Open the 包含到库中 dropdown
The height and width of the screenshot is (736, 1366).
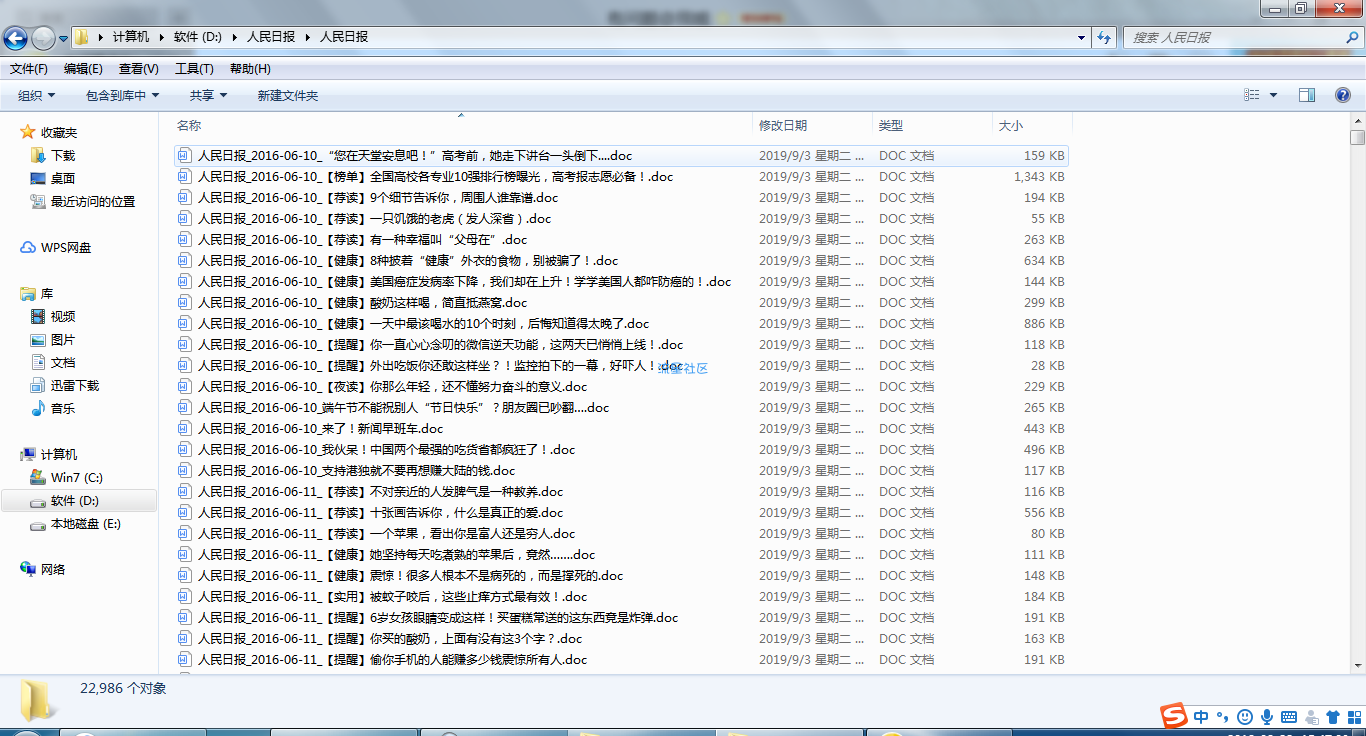click(123, 95)
